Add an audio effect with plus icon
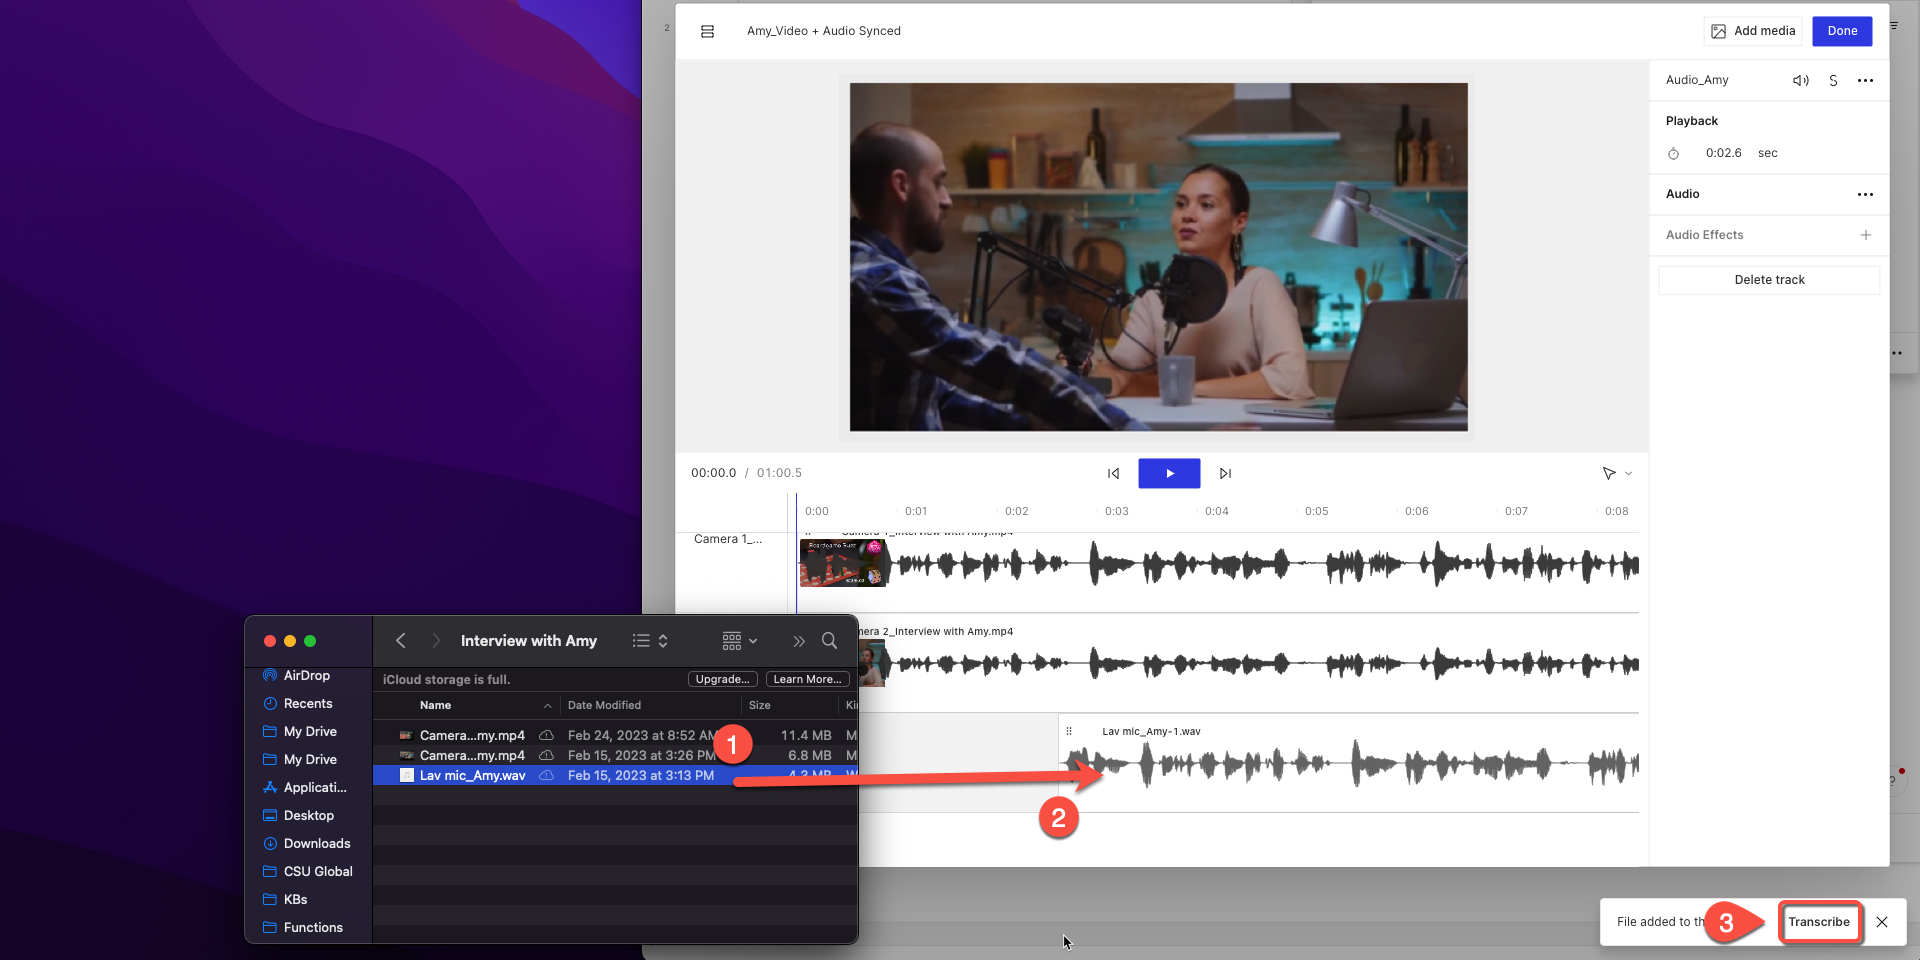The height and width of the screenshot is (960, 1920). point(1865,235)
